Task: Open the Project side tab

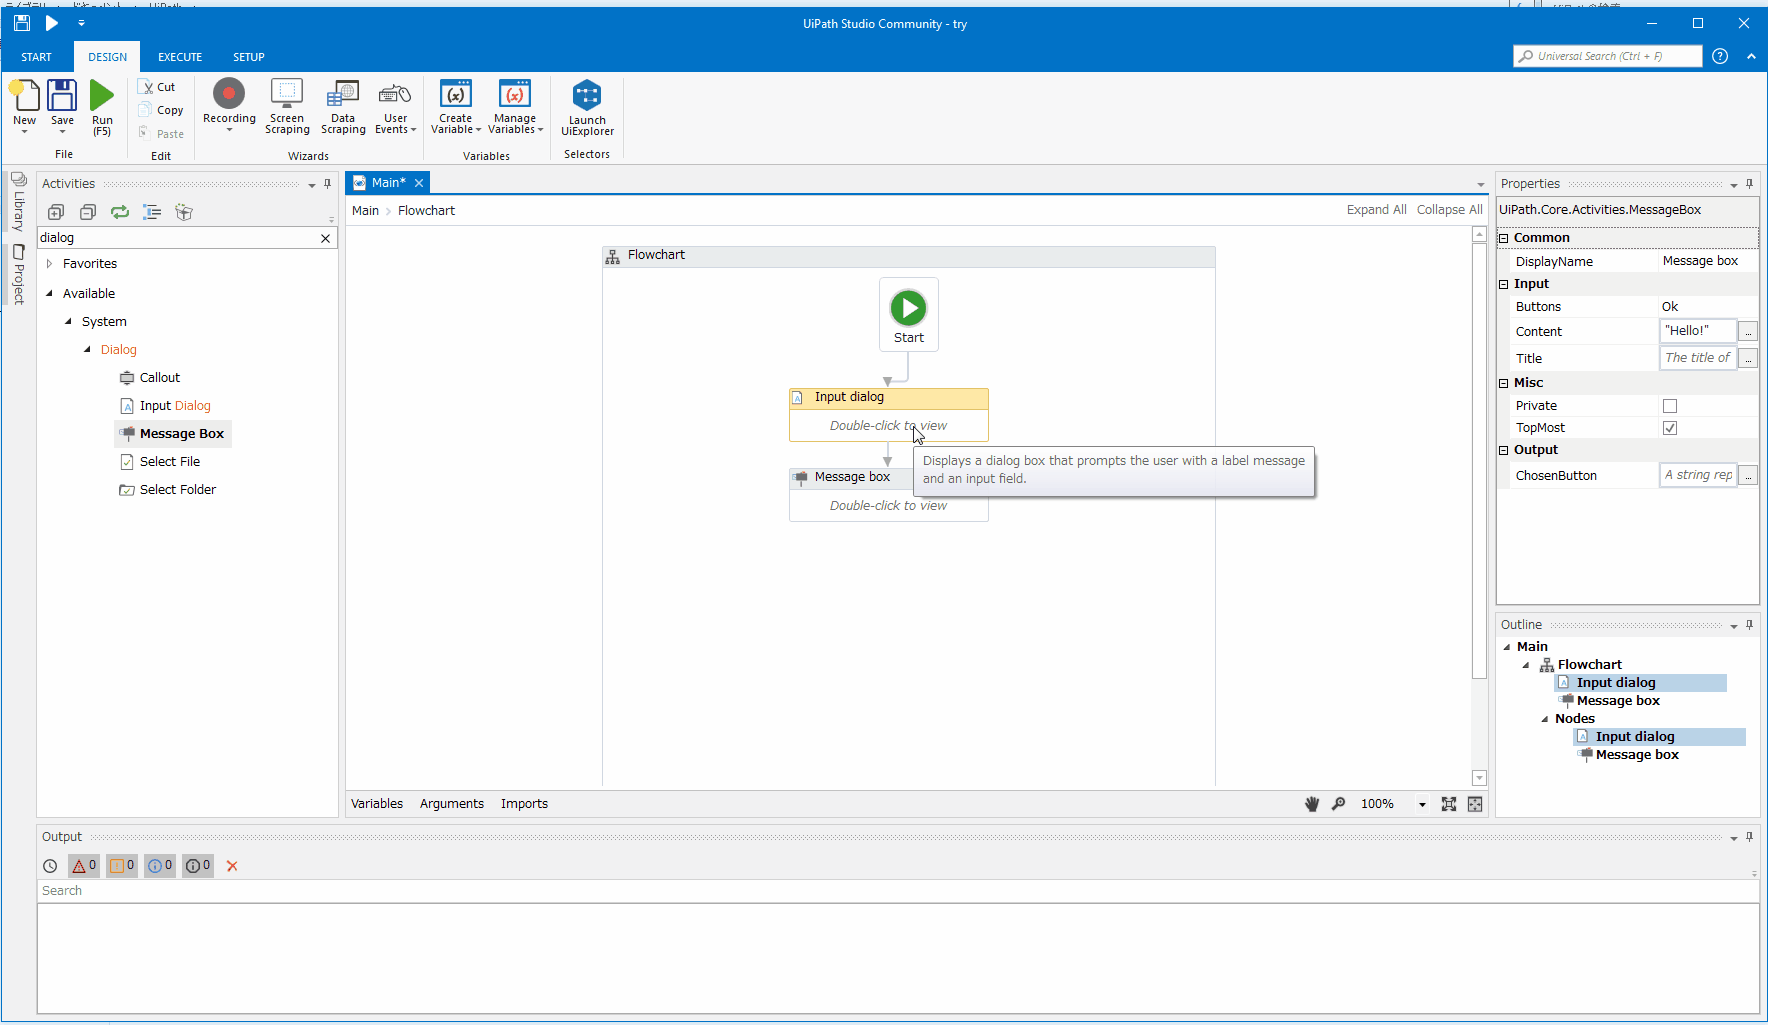Action: (18, 274)
